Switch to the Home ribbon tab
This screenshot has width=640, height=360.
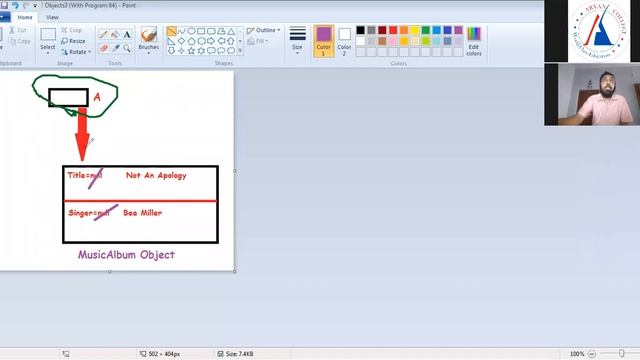(25, 17)
